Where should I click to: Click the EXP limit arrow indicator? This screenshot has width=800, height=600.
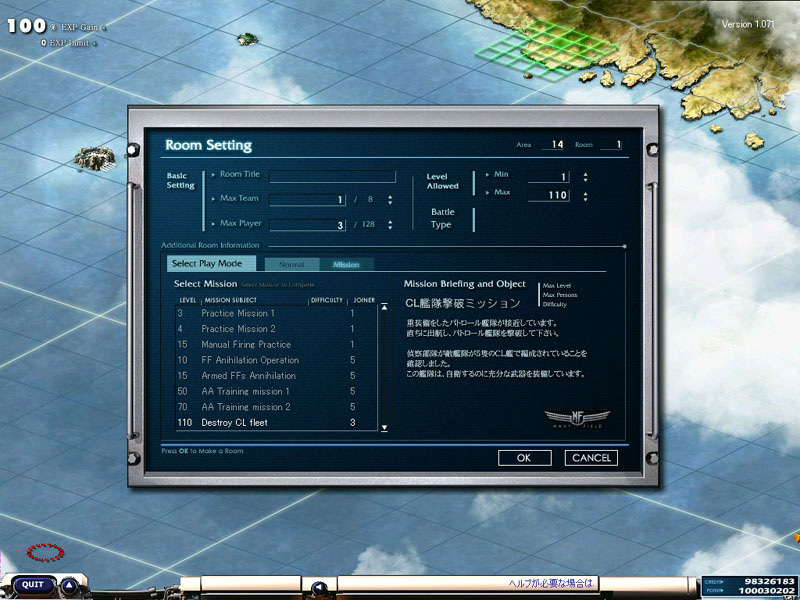click(93, 43)
